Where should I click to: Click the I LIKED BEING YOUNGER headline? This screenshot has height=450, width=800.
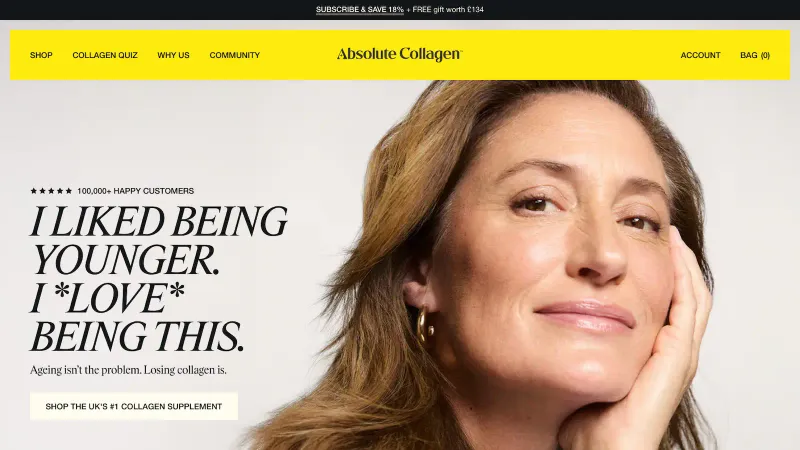pyautogui.click(x=158, y=240)
